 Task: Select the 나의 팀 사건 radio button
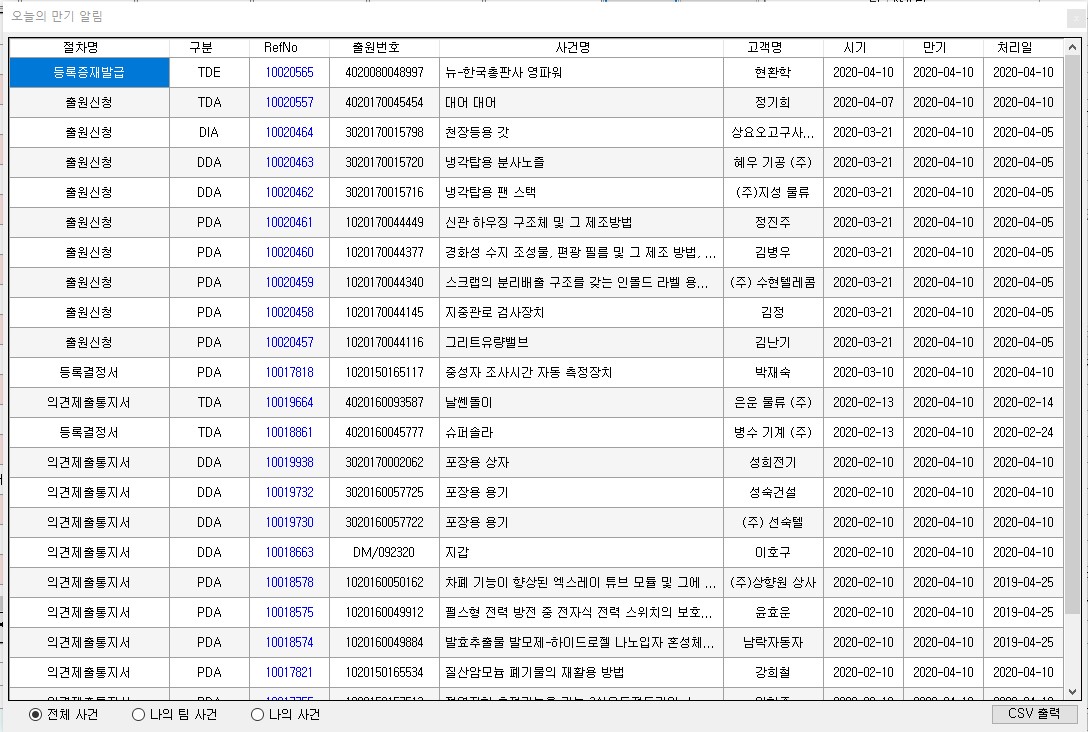coord(138,714)
